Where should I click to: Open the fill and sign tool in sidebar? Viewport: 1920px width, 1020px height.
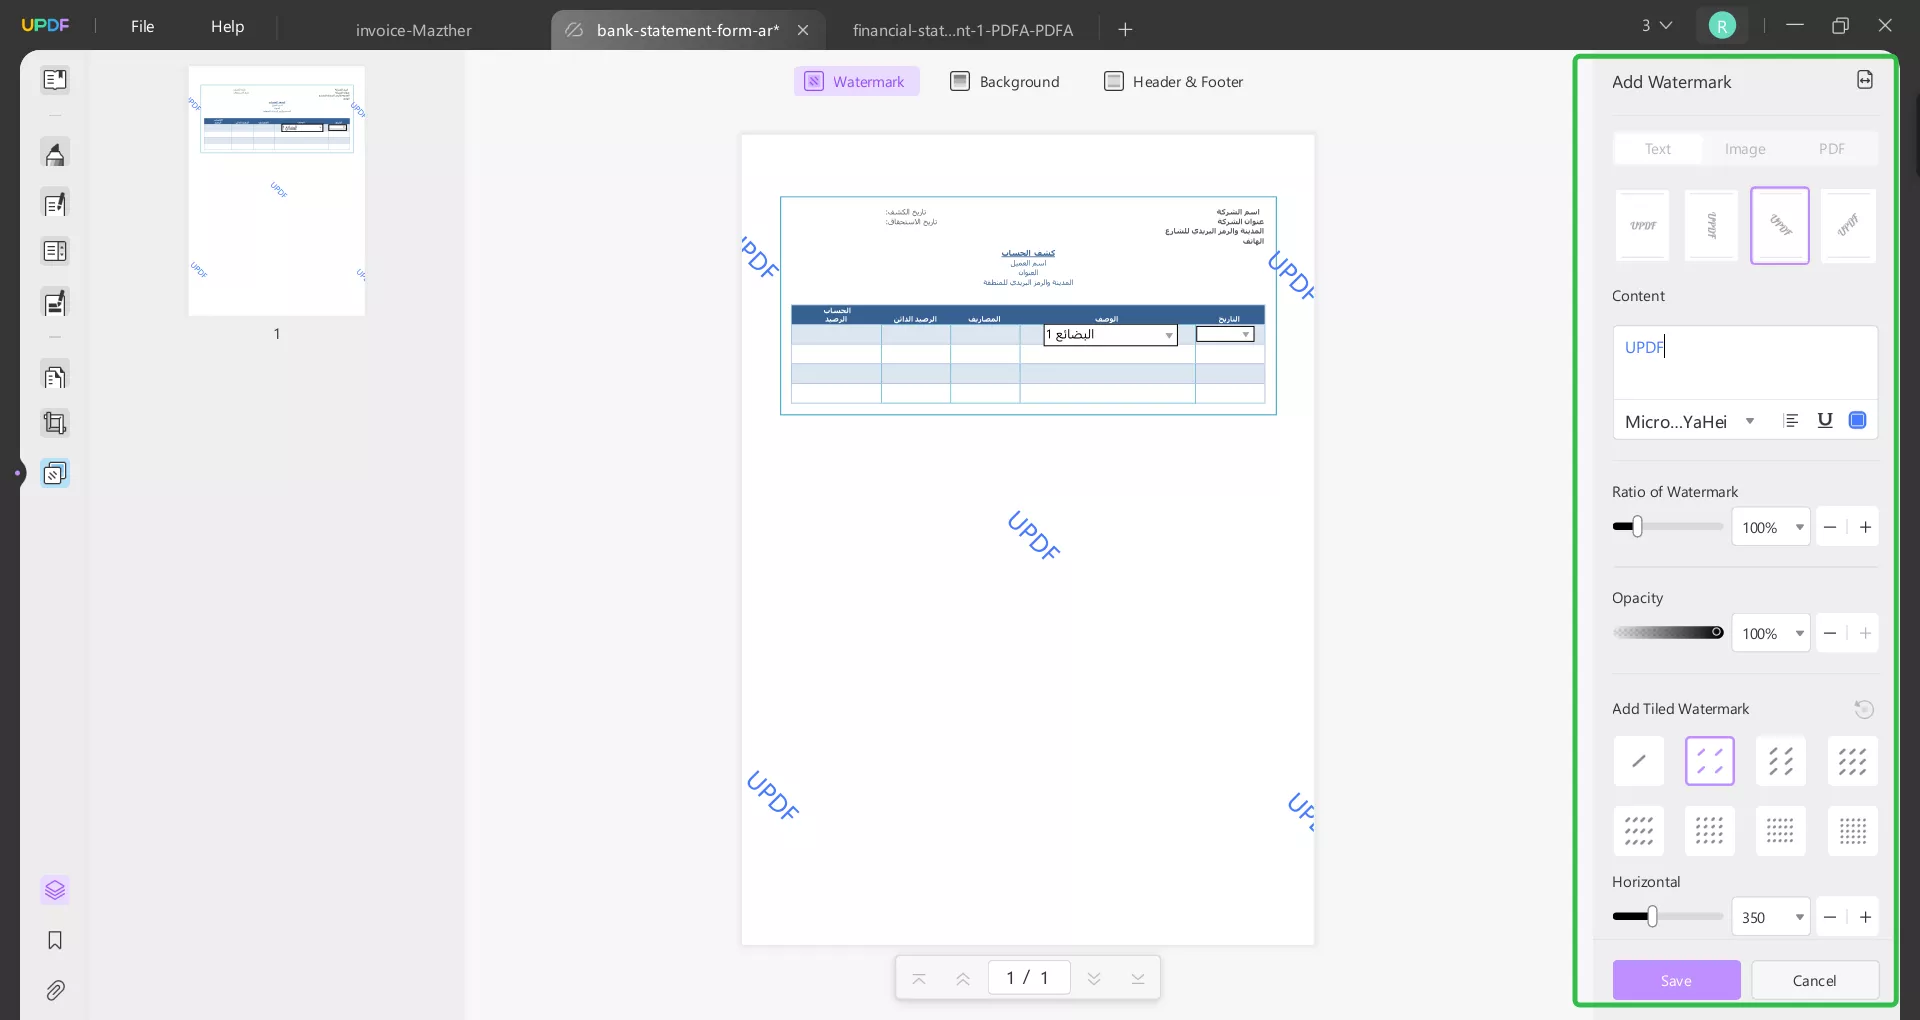pos(55,302)
